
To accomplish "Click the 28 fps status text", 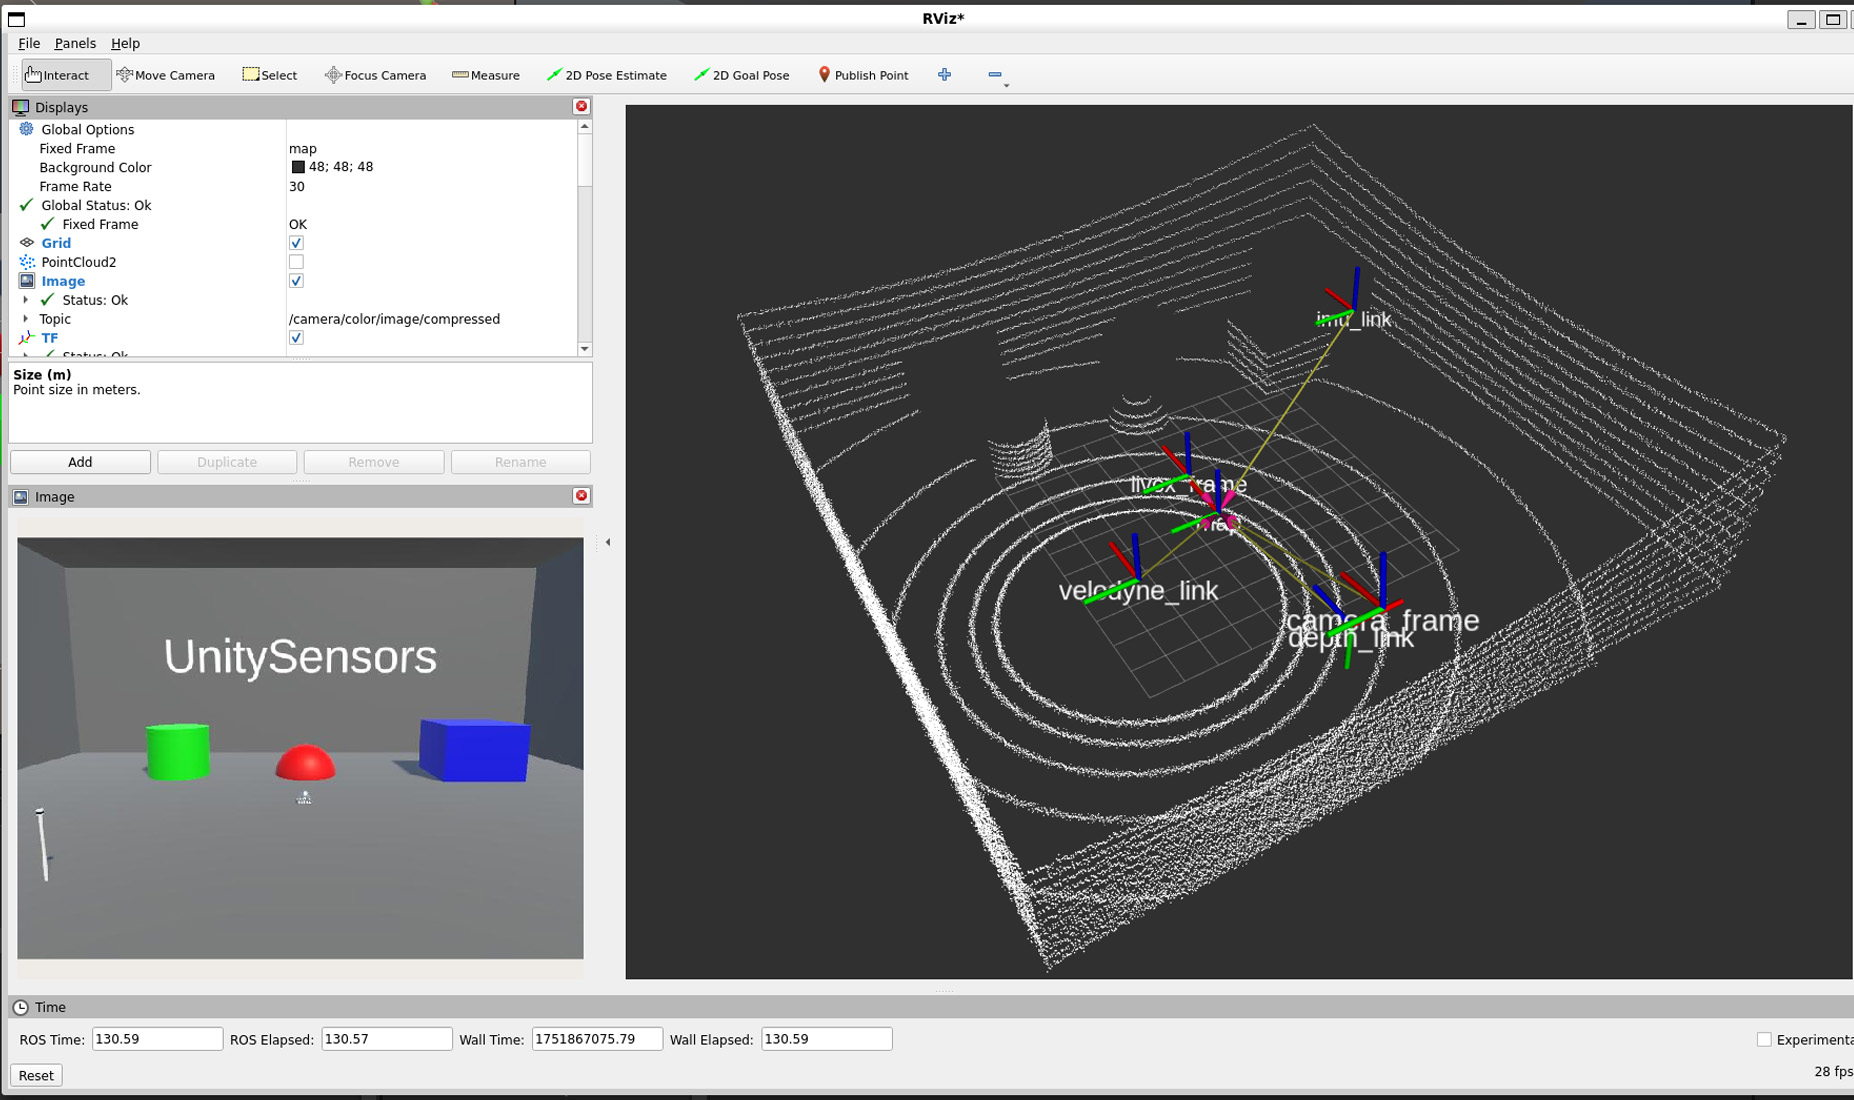I will tap(1833, 1071).
